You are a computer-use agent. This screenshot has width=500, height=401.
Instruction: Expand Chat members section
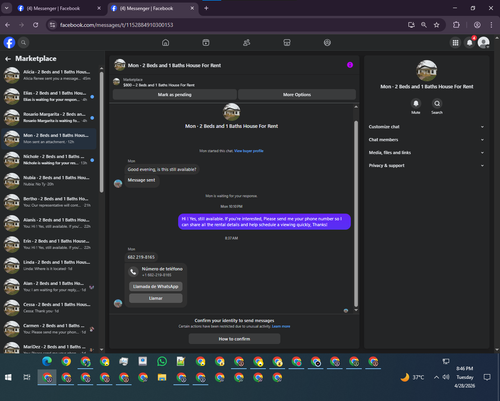(426, 140)
